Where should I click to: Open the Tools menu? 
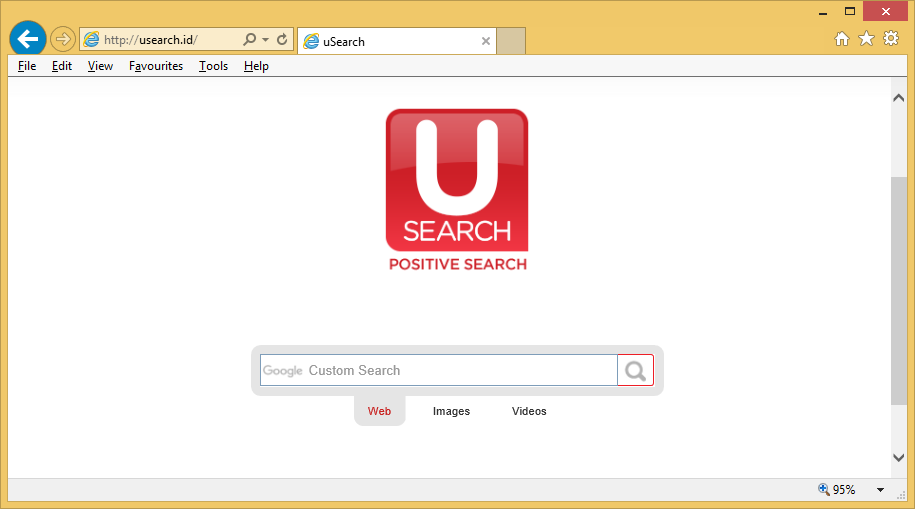coord(214,66)
